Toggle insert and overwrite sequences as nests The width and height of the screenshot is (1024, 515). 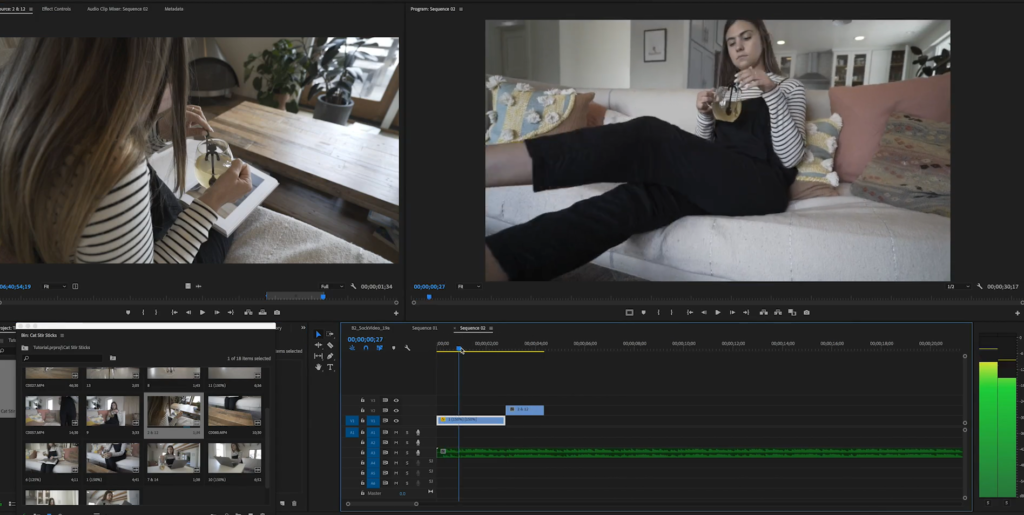[x=352, y=348]
